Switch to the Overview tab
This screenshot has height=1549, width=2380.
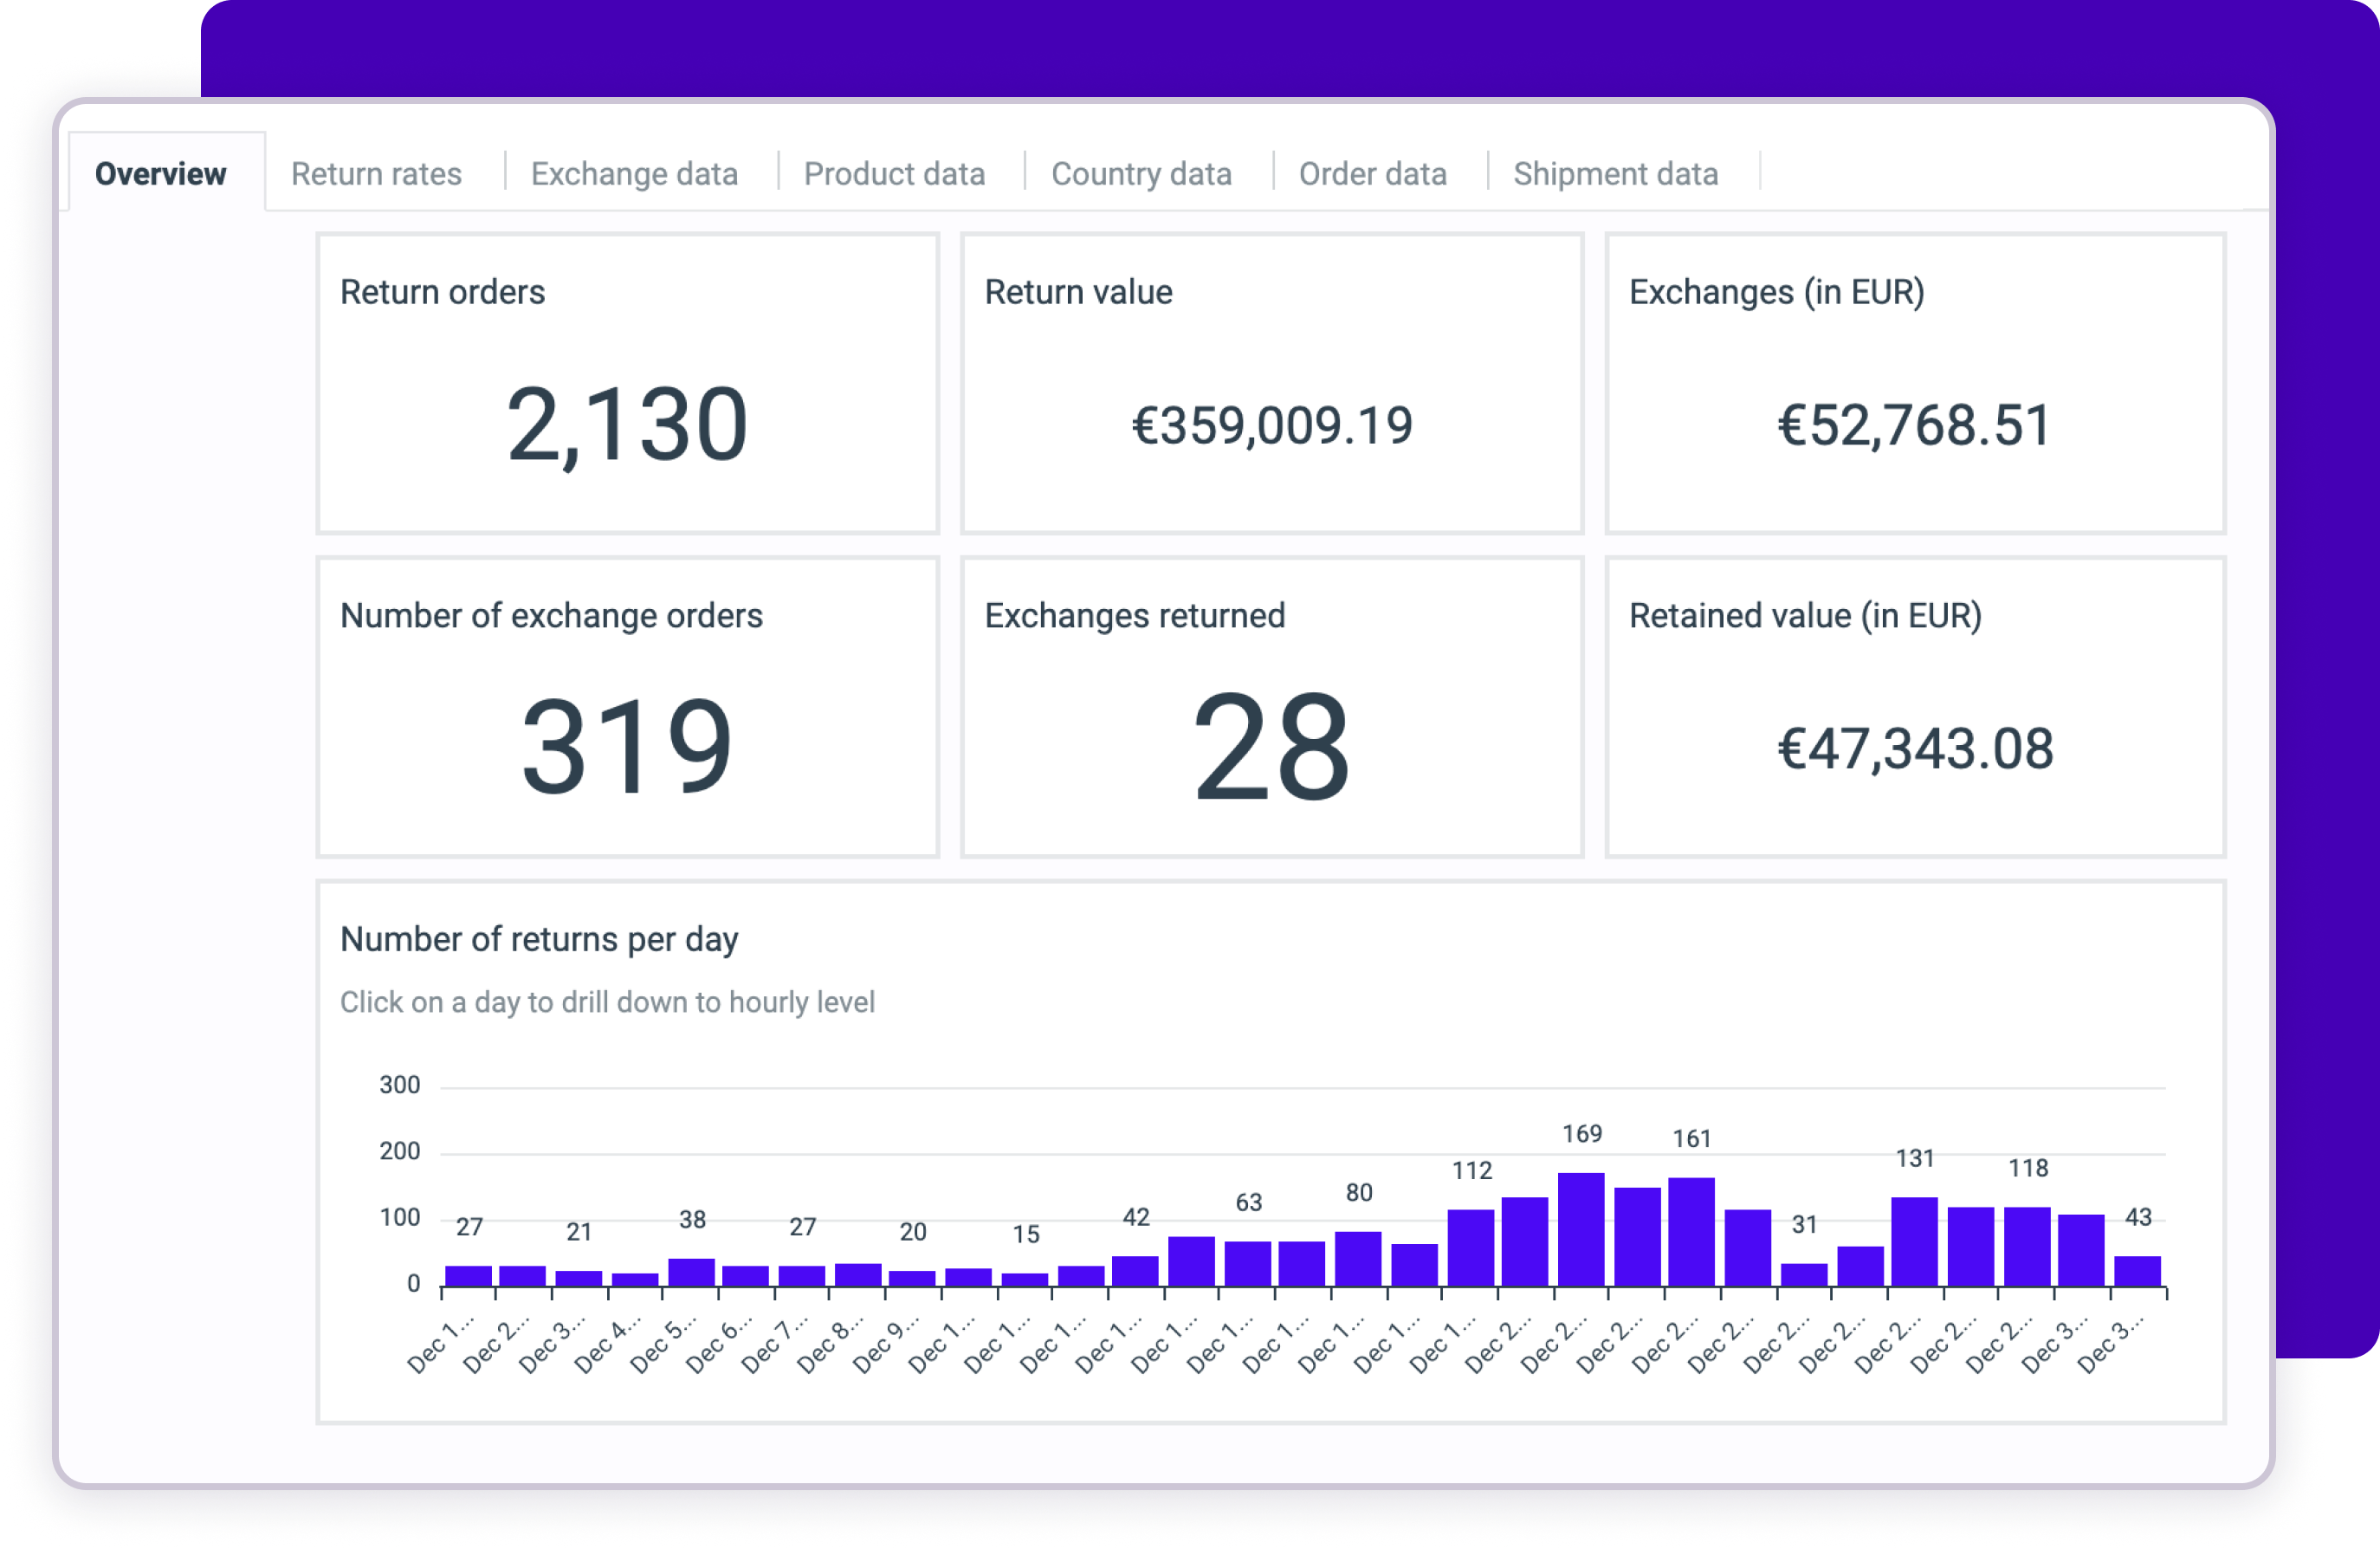pos(160,174)
